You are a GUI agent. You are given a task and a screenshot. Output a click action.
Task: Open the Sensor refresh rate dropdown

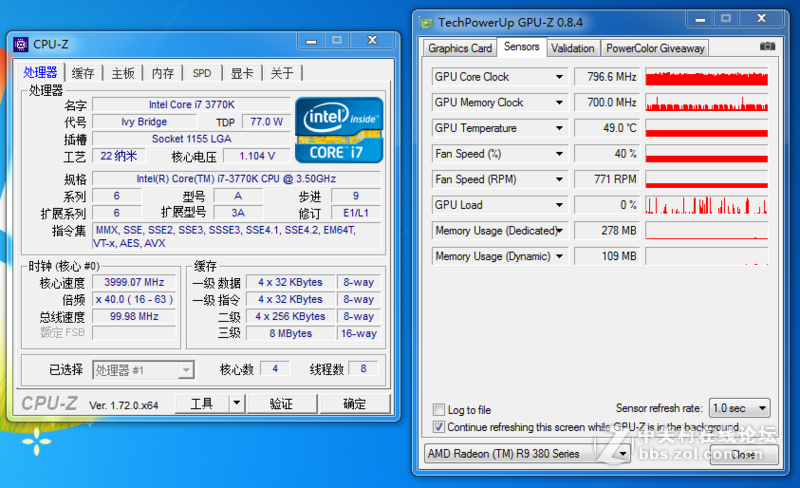coord(739,408)
